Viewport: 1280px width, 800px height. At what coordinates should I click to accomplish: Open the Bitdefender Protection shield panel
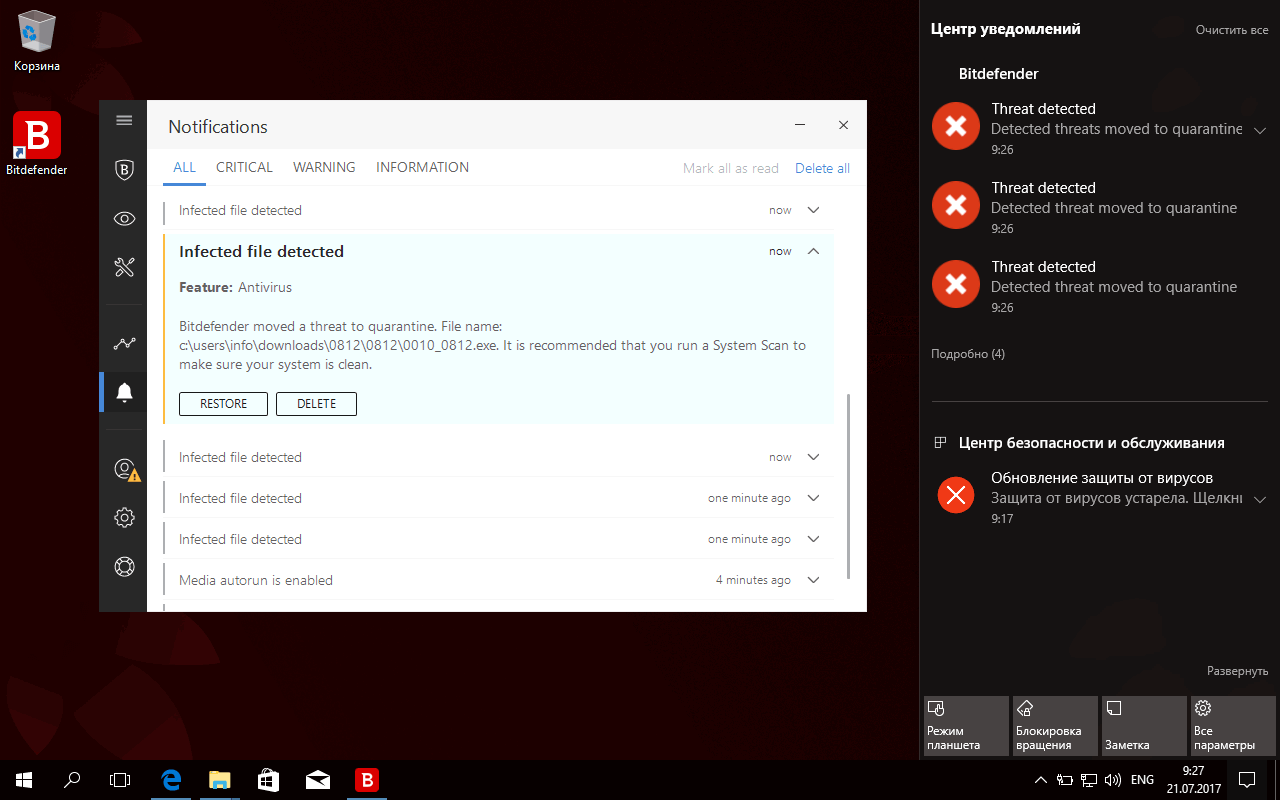123,170
